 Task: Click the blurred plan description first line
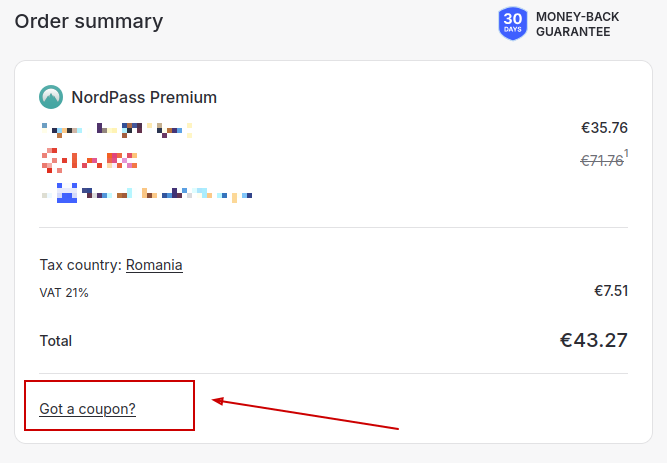tap(117, 130)
